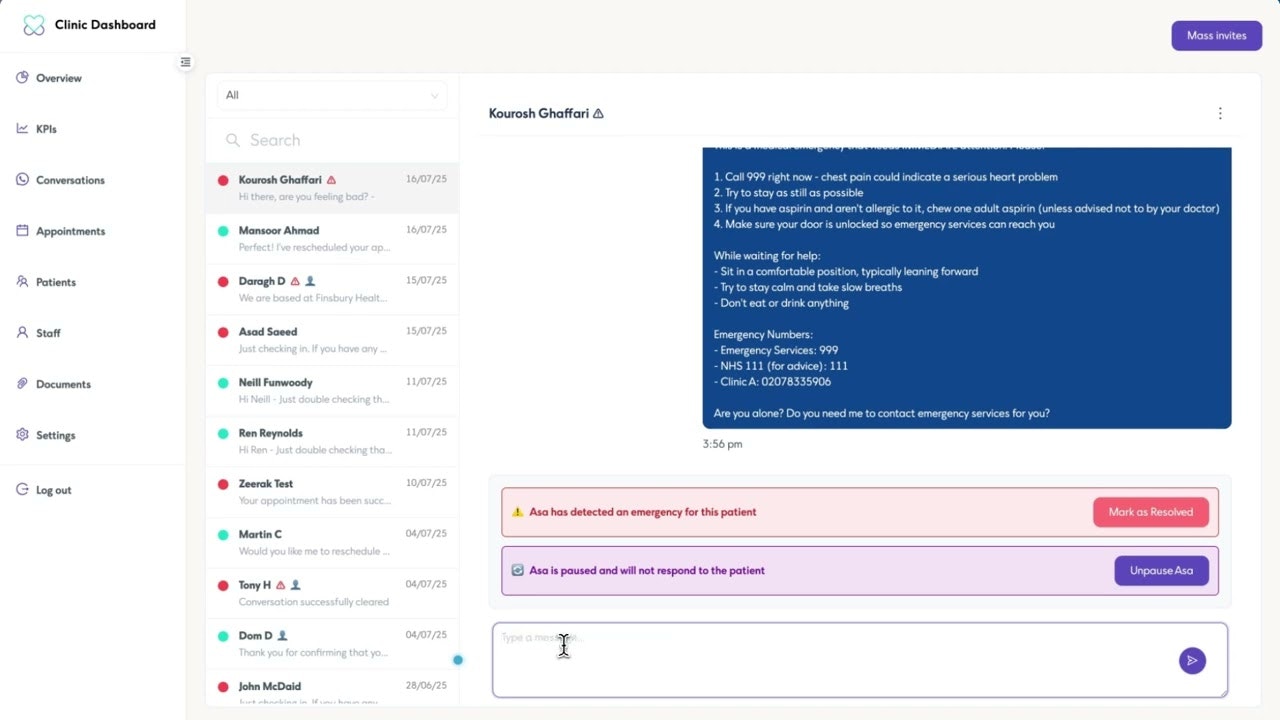Open the Mansoor Ahmad conversation
Screen dimensions: 1280x720
(332, 238)
